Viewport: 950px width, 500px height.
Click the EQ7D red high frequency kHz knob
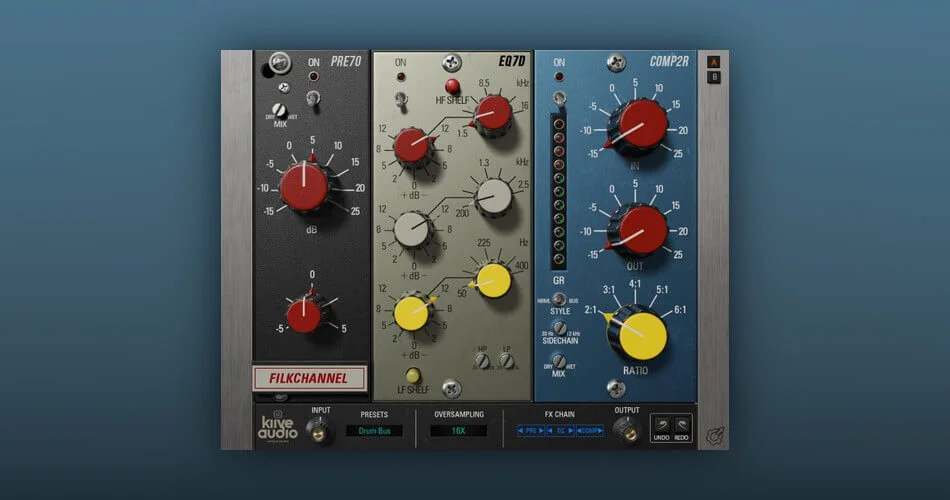pyautogui.click(x=494, y=114)
